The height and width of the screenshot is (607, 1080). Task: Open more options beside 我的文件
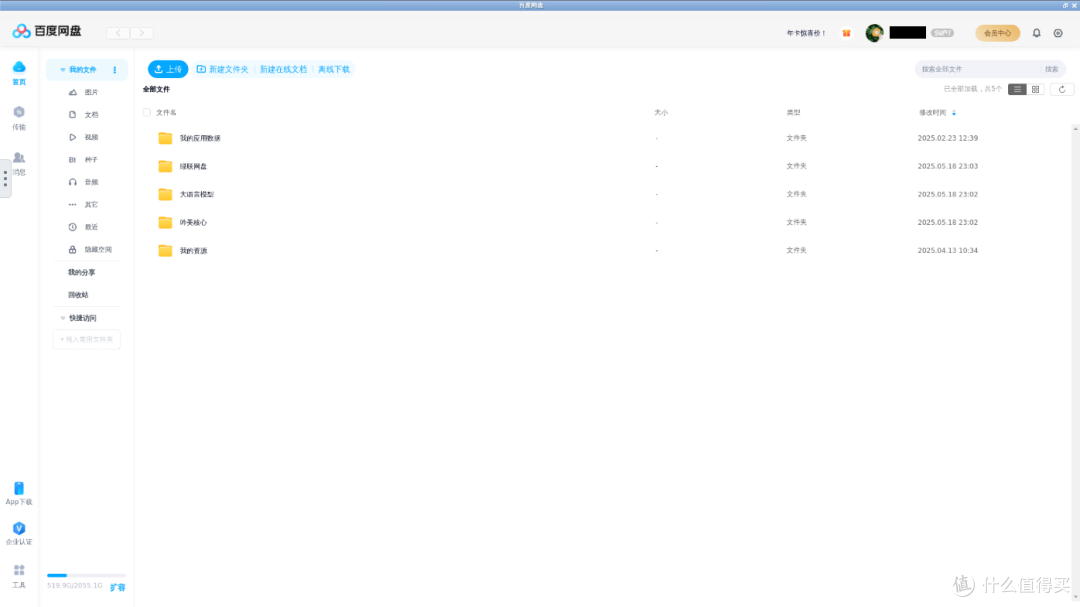(115, 70)
